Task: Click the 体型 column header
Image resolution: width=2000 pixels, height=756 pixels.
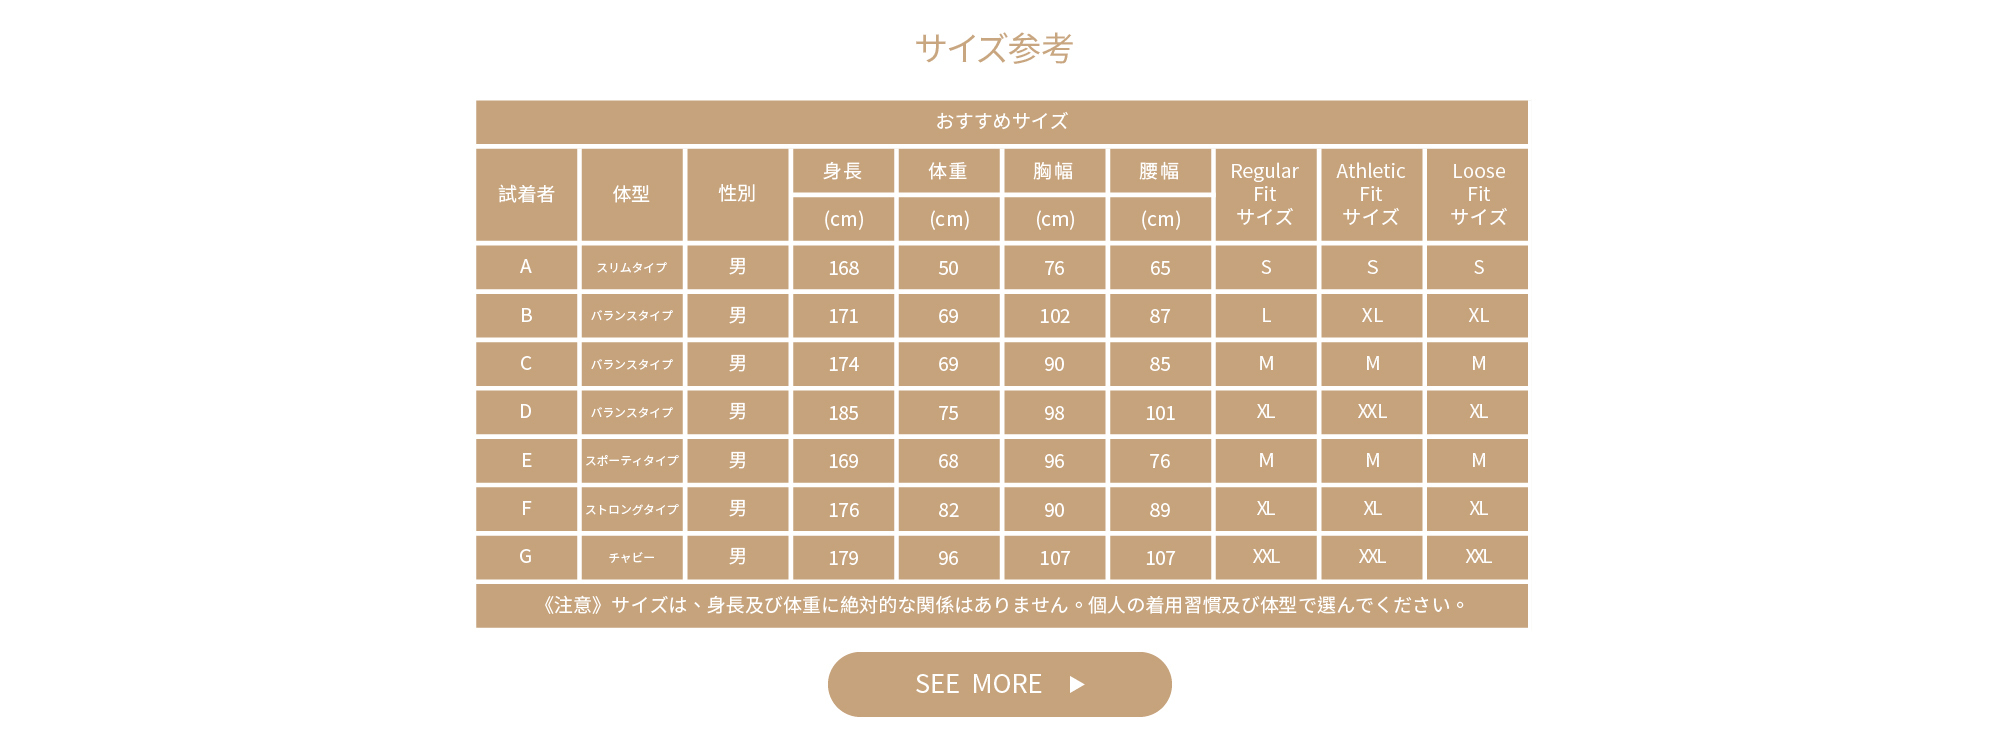Action: 632,194
